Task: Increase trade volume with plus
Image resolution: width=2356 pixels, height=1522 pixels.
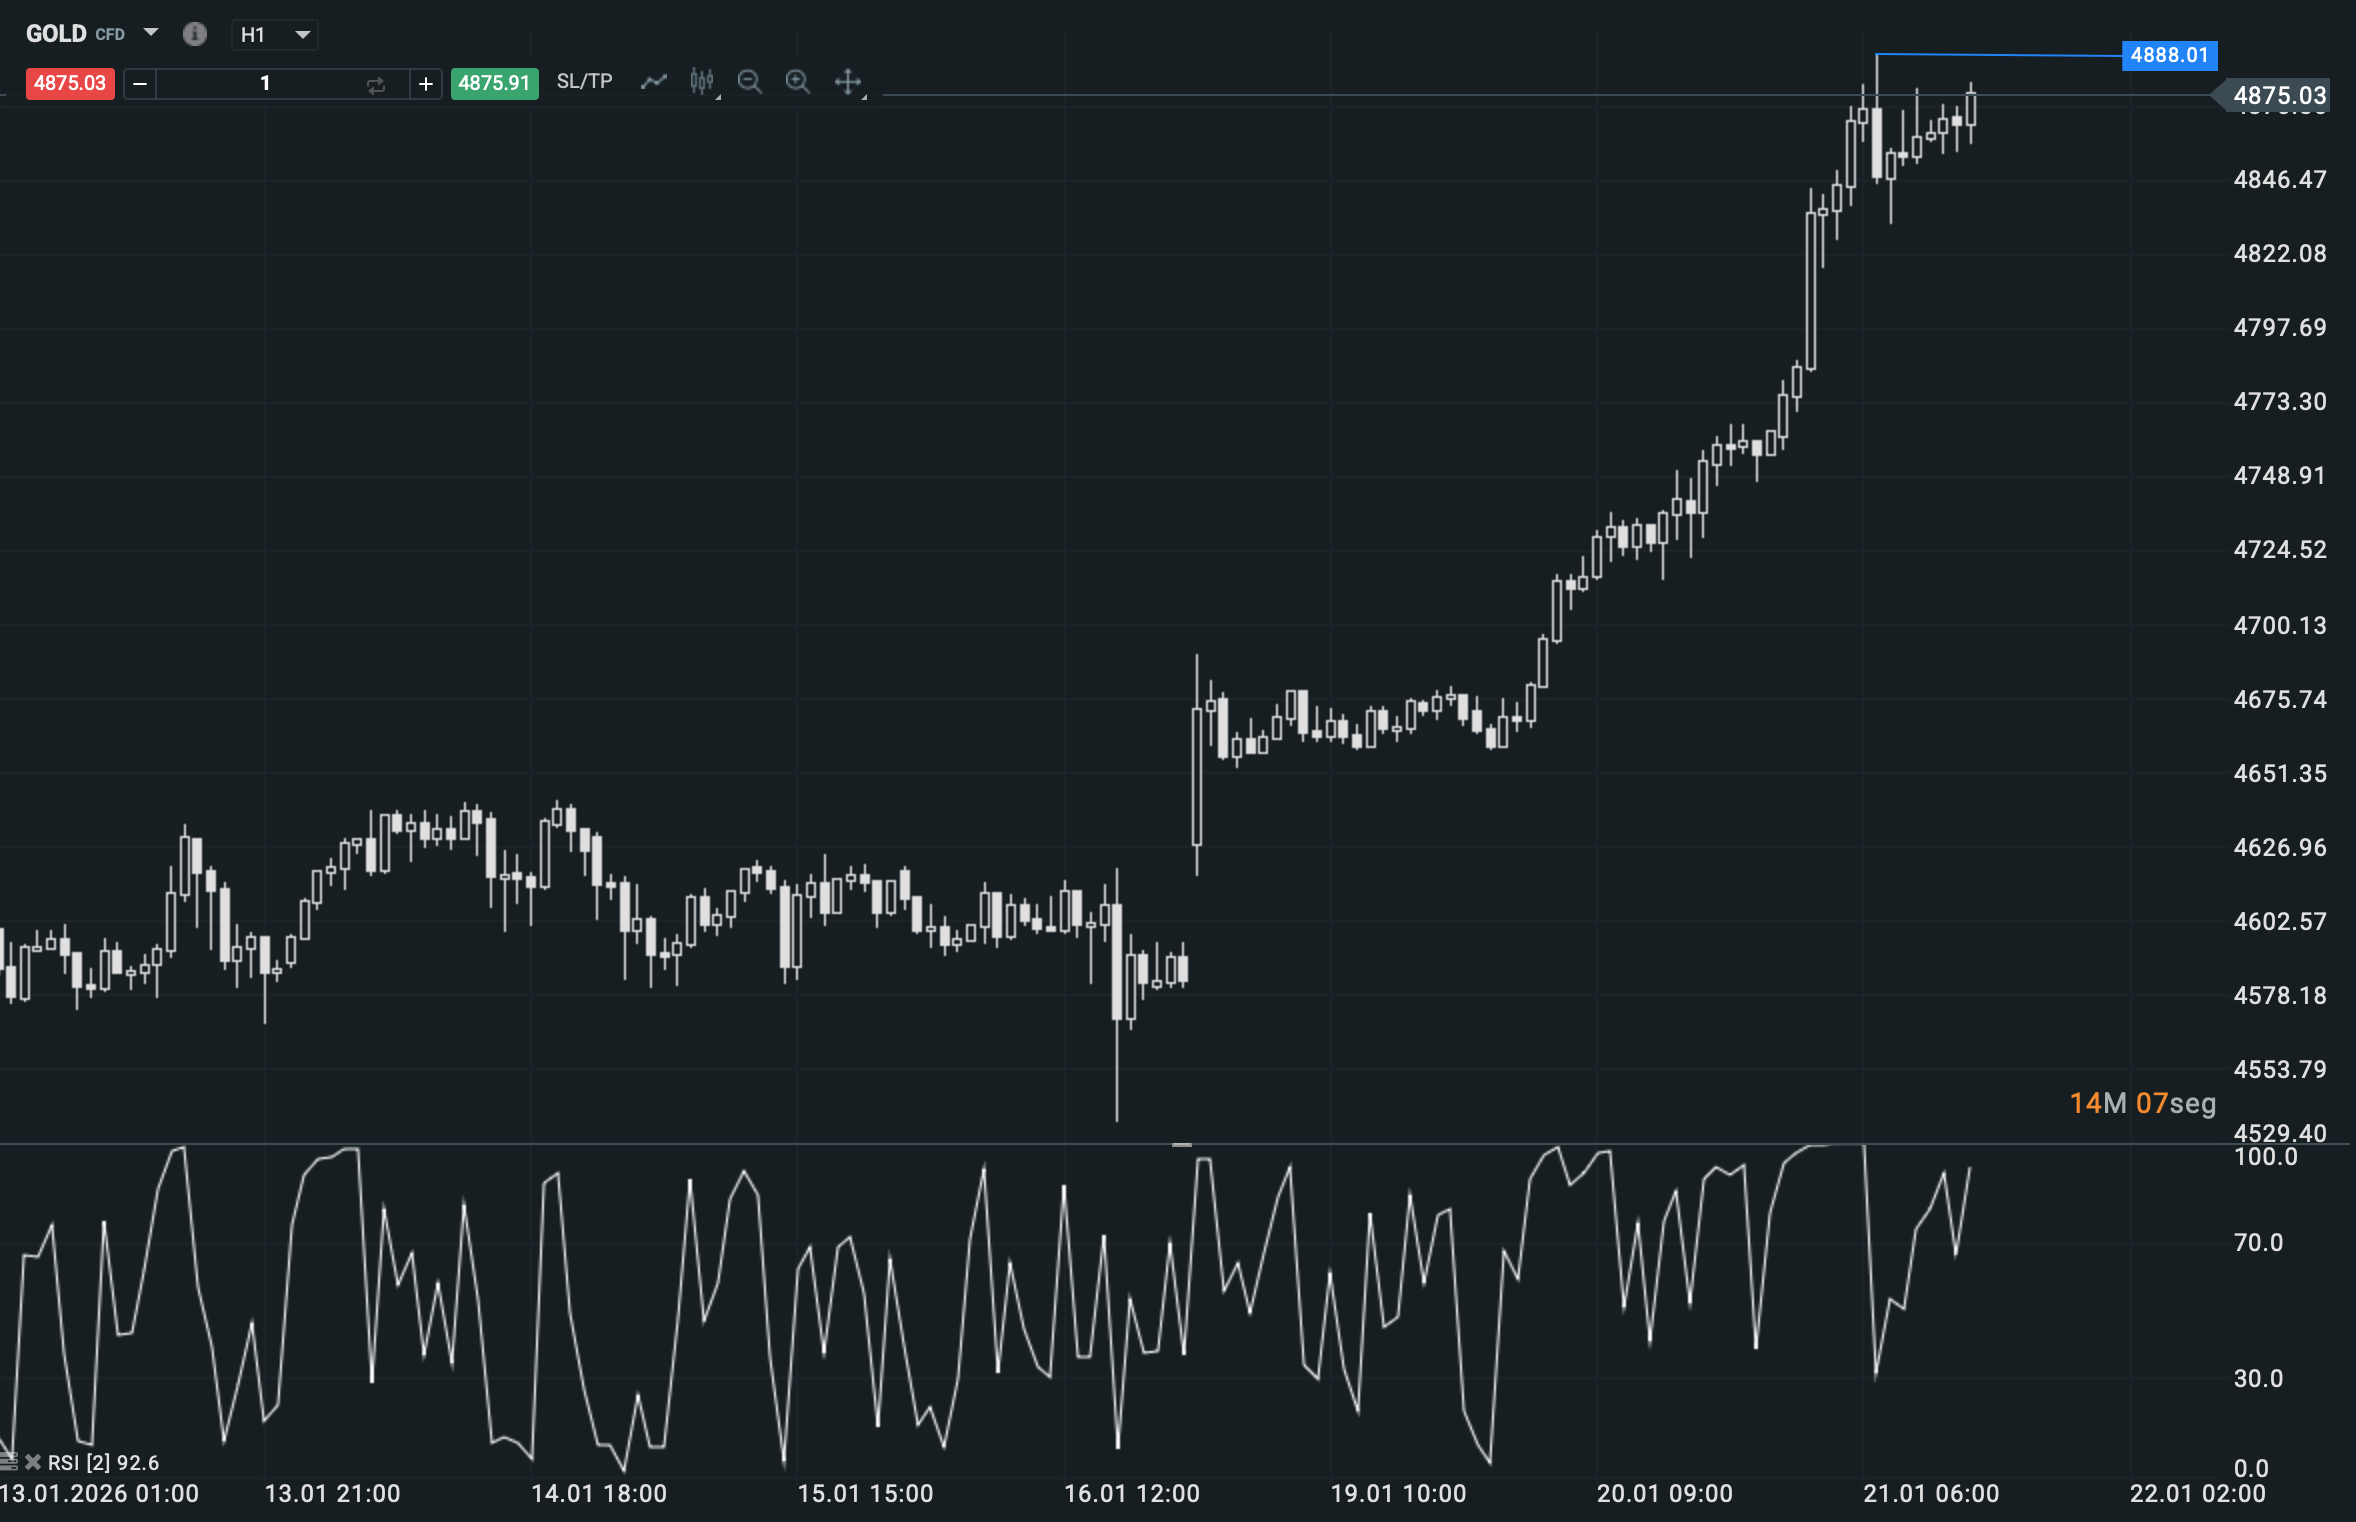Action: point(426,84)
